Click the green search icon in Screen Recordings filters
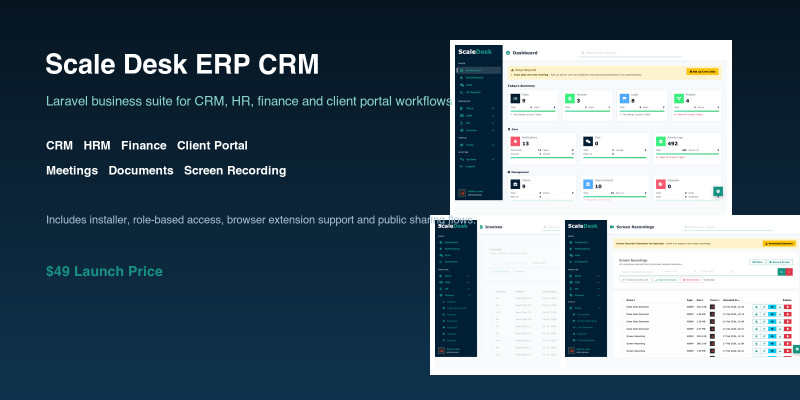This screenshot has width=800, height=400. tap(781, 271)
